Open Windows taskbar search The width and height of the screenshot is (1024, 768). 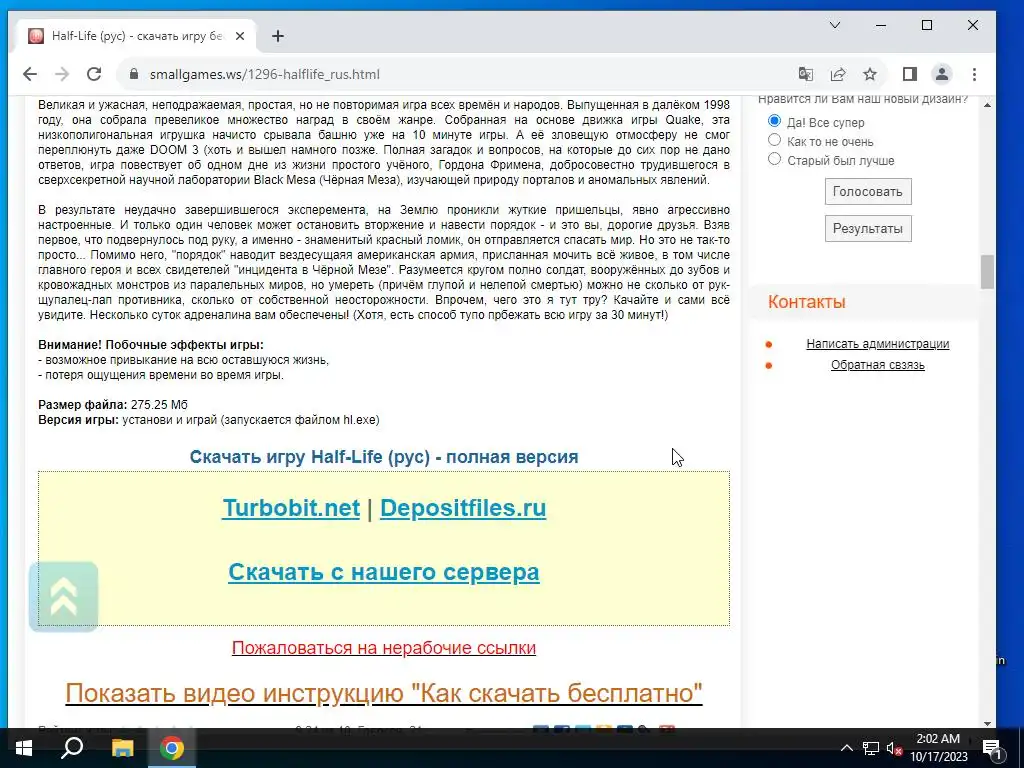[72, 748]
